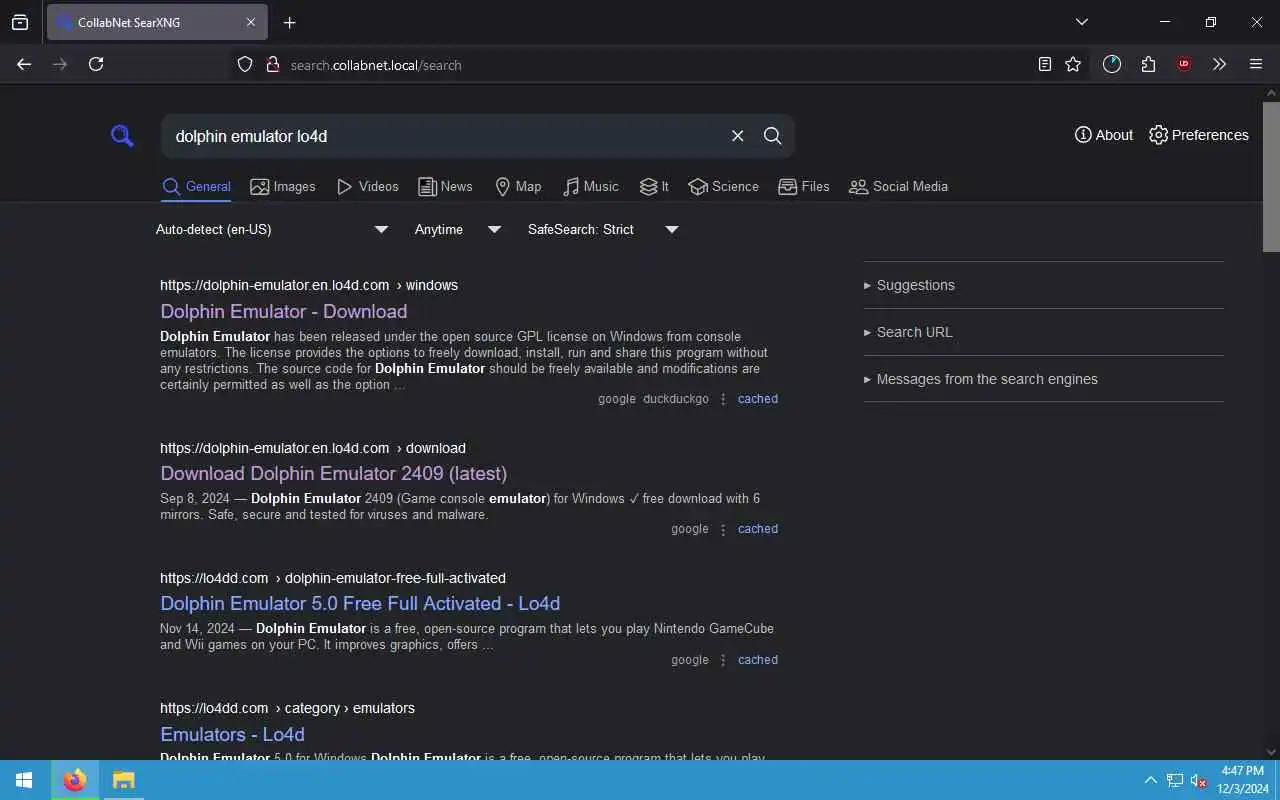Open cached link for Dolphin Emulator - Download

(x=758, y=399)
